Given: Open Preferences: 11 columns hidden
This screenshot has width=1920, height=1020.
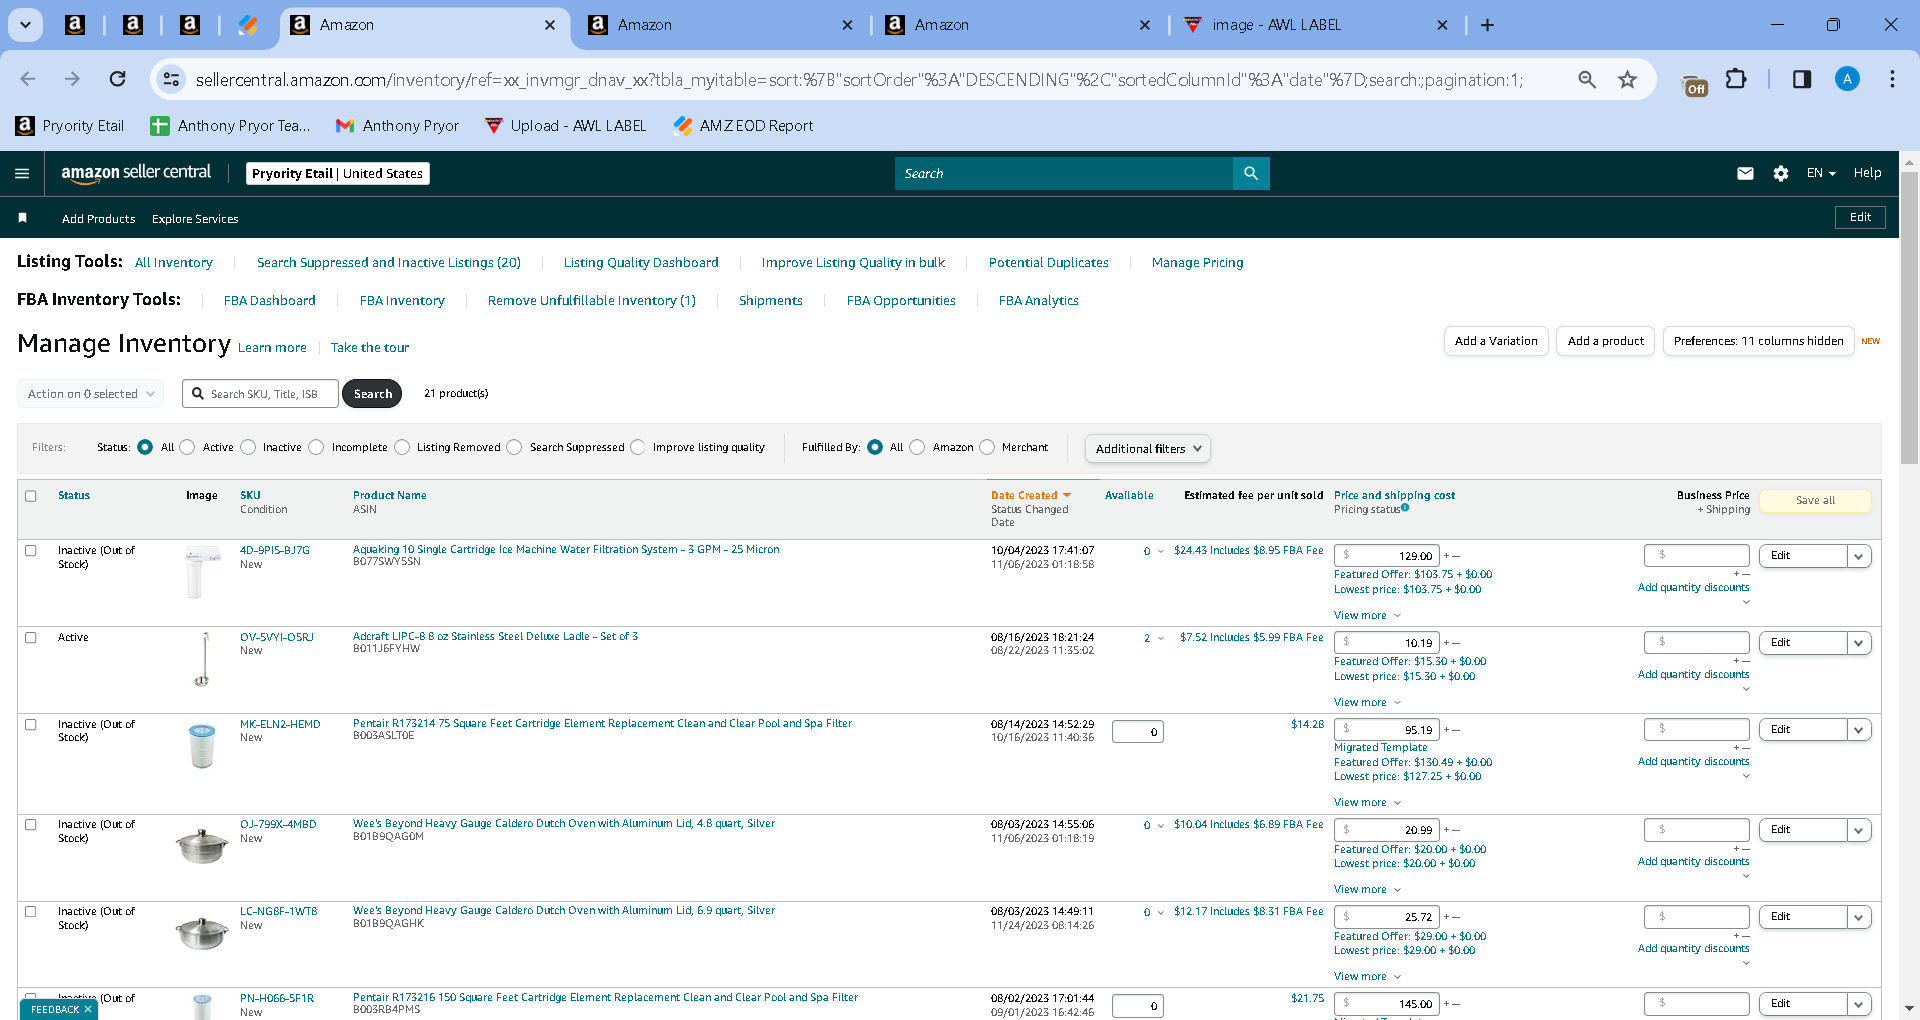Looking at the screenshot, I should [x=1759, y=341].
